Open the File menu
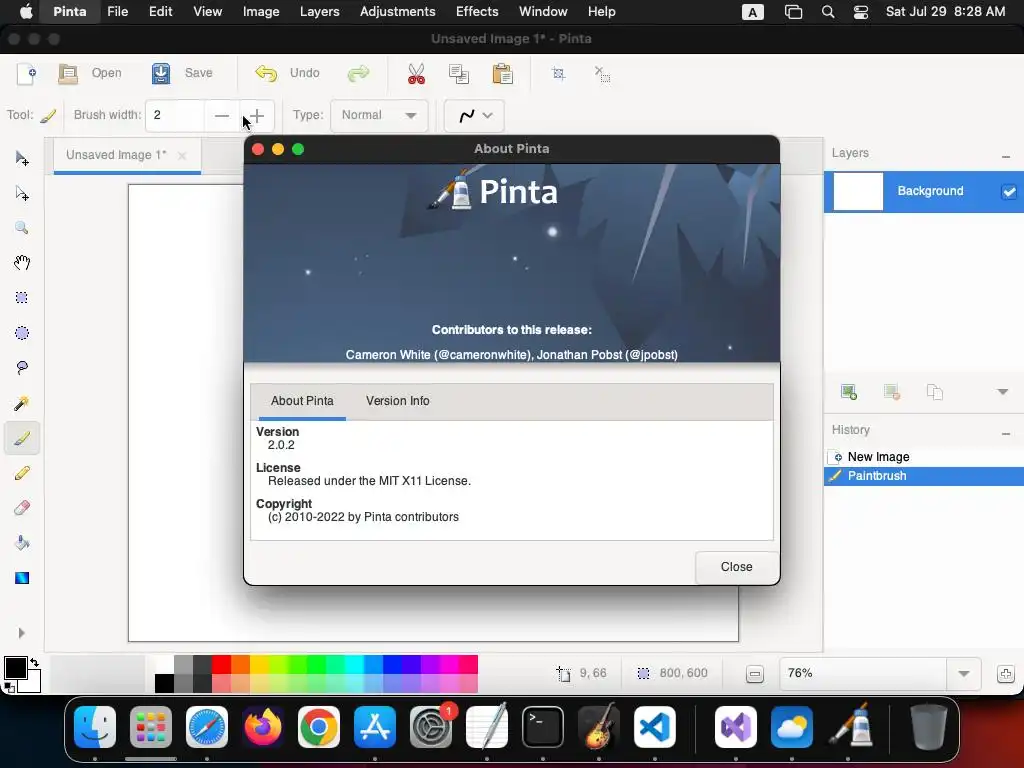This screenshot has height=768, width=1024. click(118, 12)
